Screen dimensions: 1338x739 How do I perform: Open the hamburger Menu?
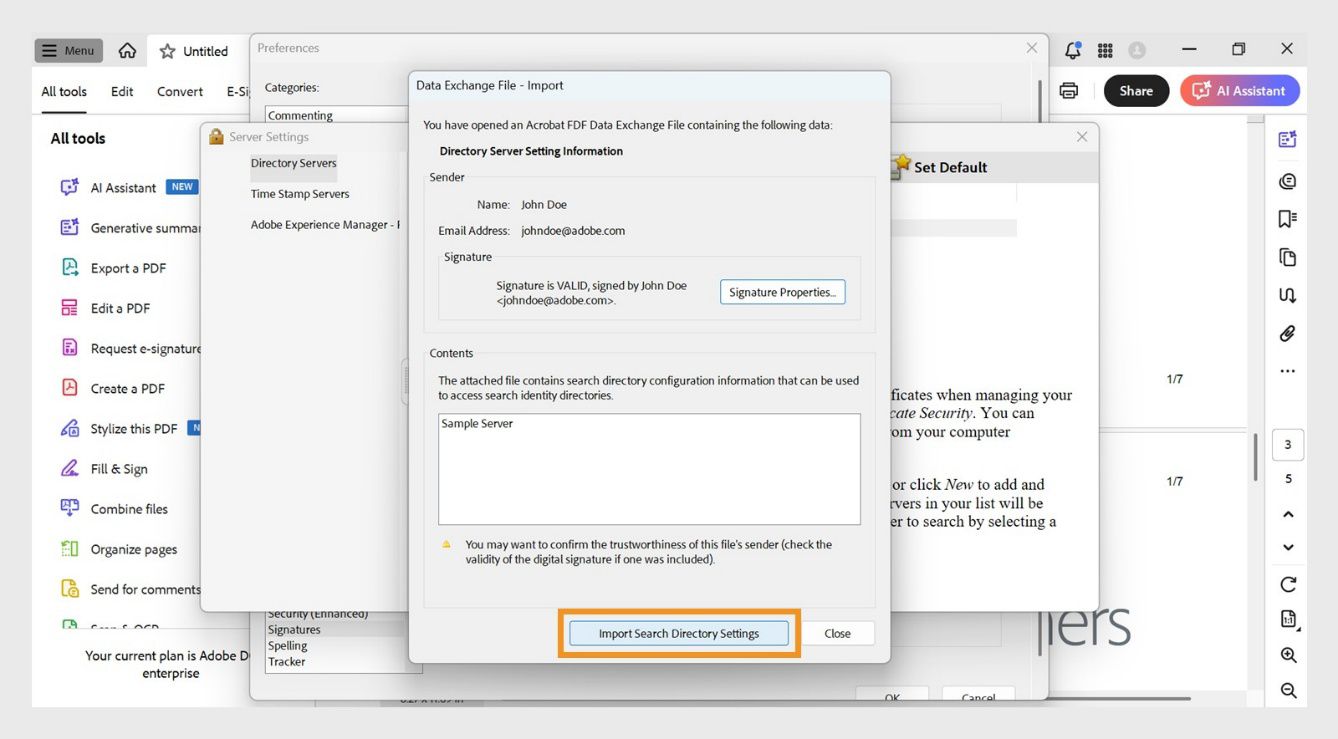click(68, 49)
